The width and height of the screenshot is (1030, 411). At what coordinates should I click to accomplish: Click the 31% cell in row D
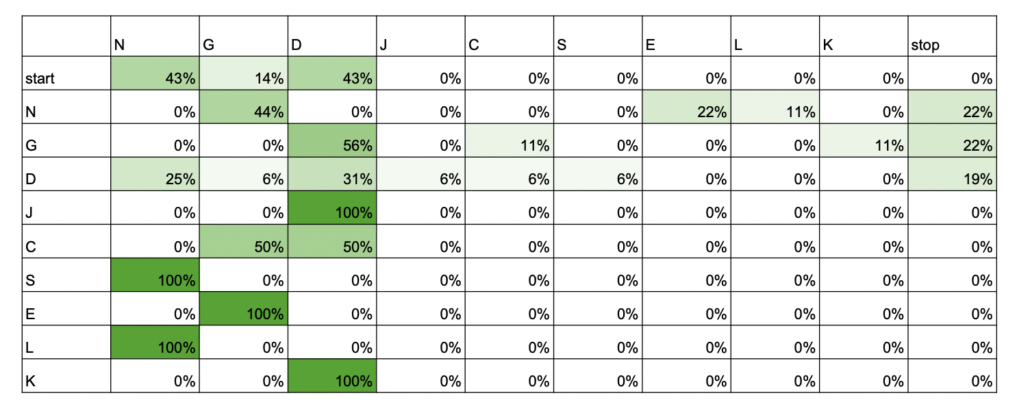332,179
